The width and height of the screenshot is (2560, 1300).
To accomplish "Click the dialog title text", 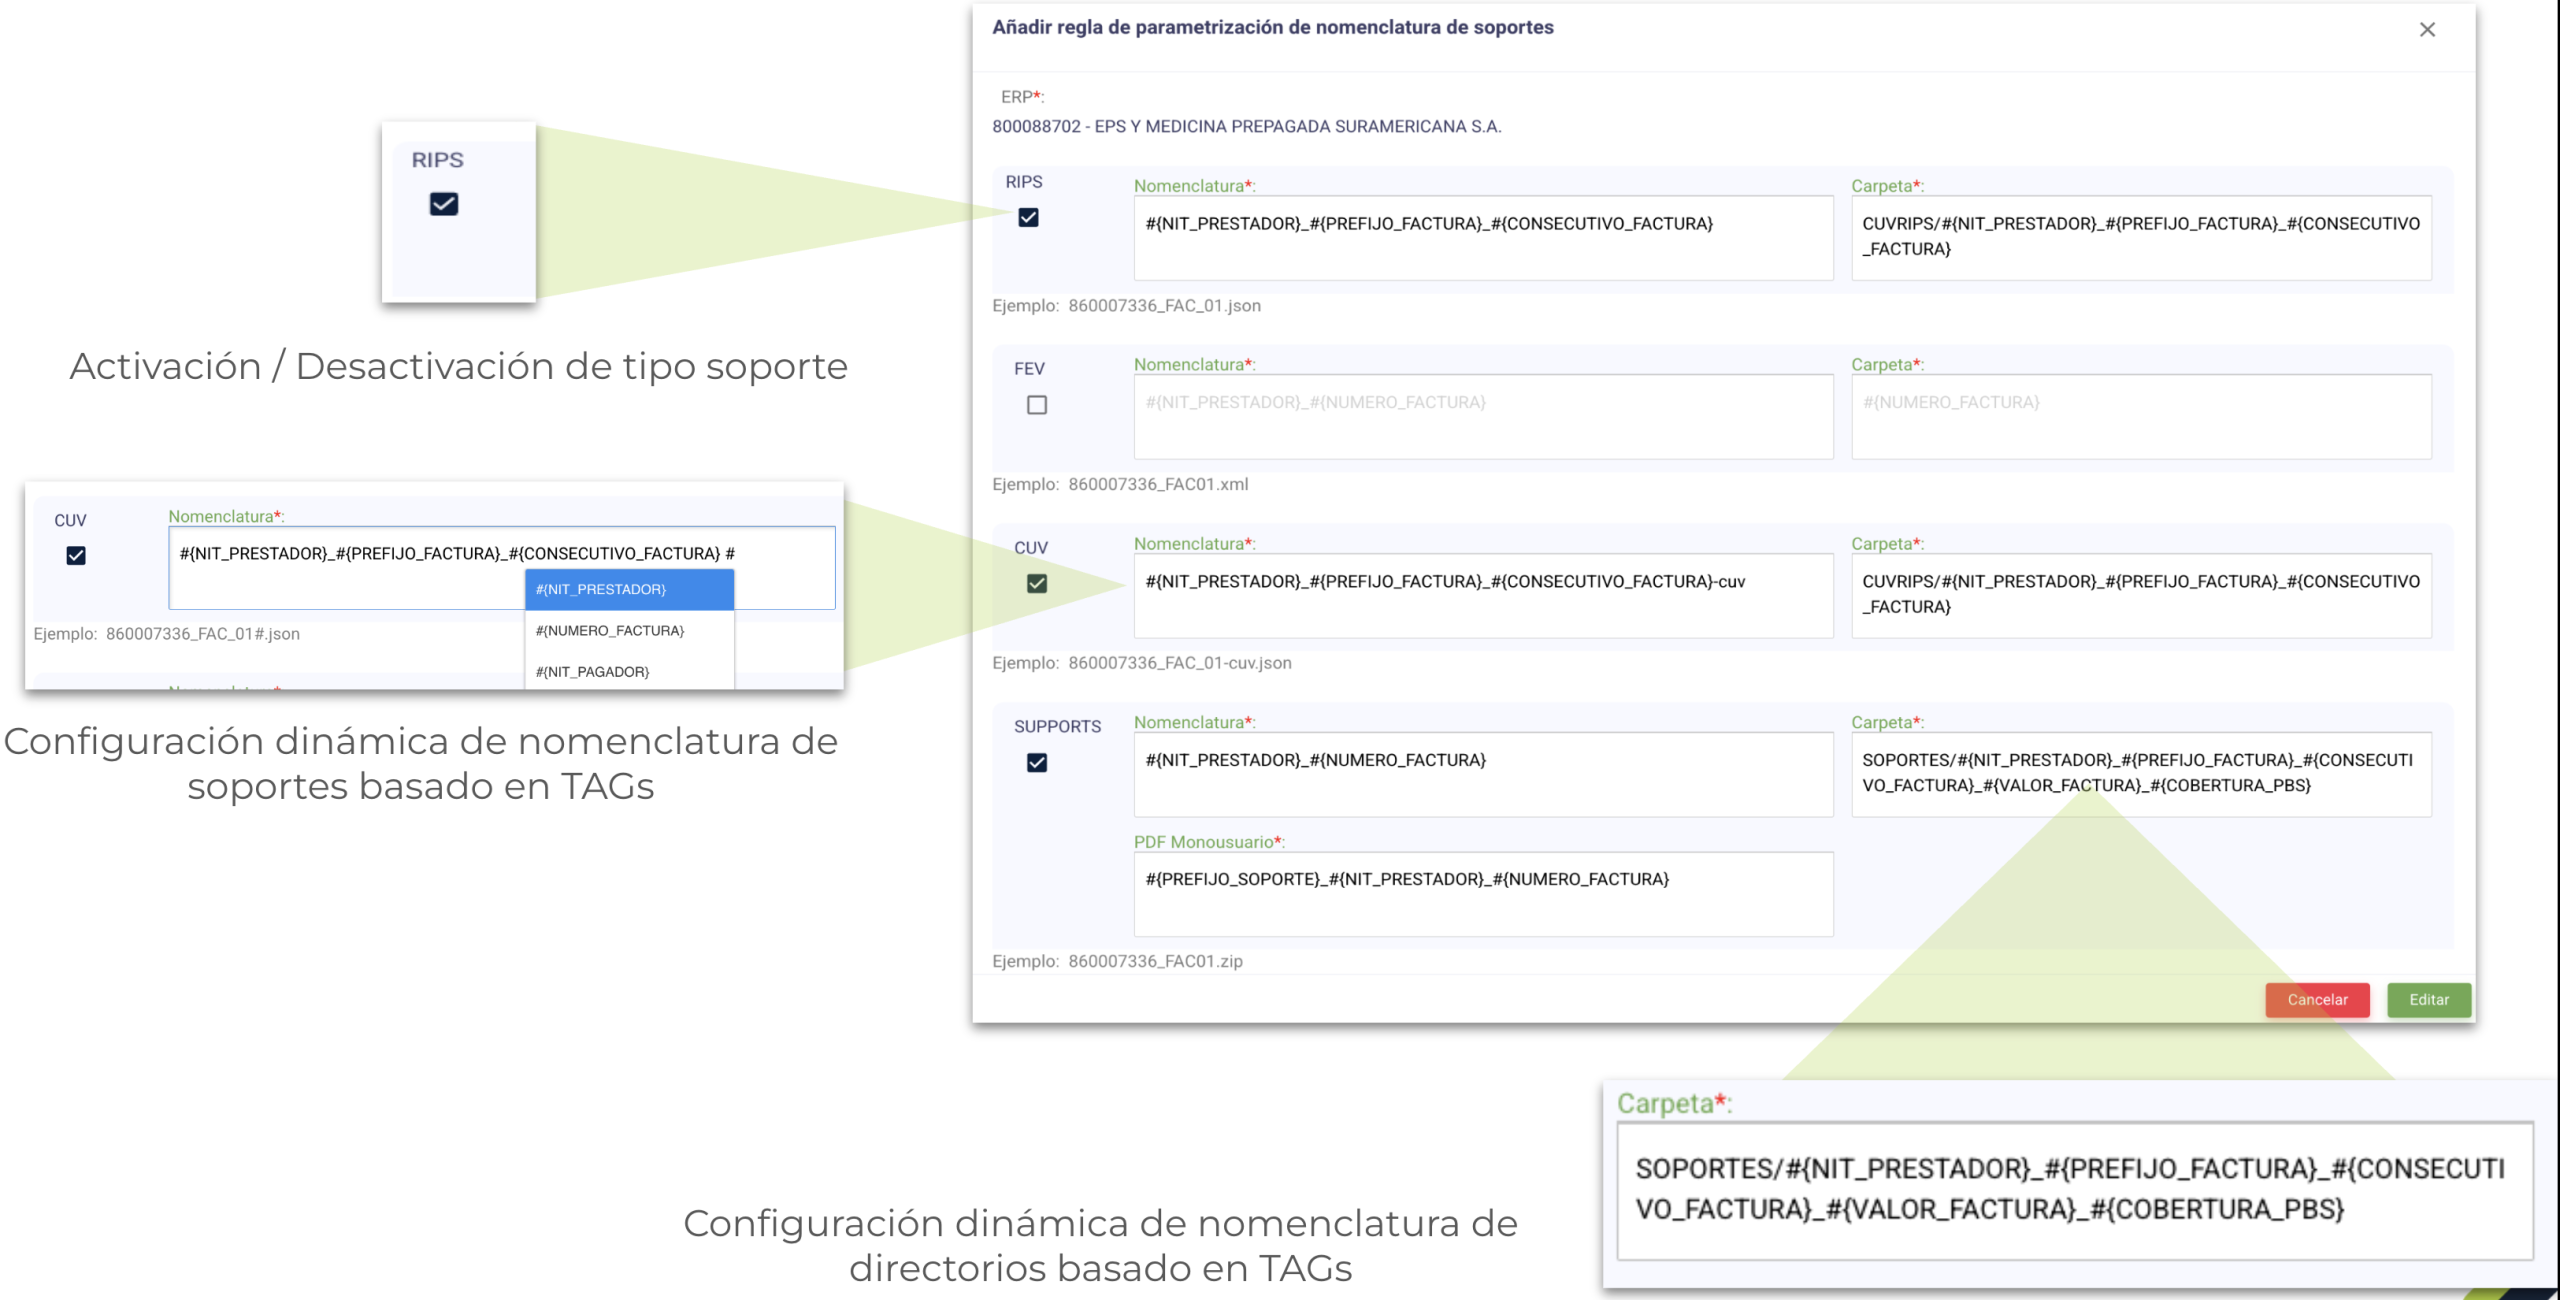I will (1272, 27).
